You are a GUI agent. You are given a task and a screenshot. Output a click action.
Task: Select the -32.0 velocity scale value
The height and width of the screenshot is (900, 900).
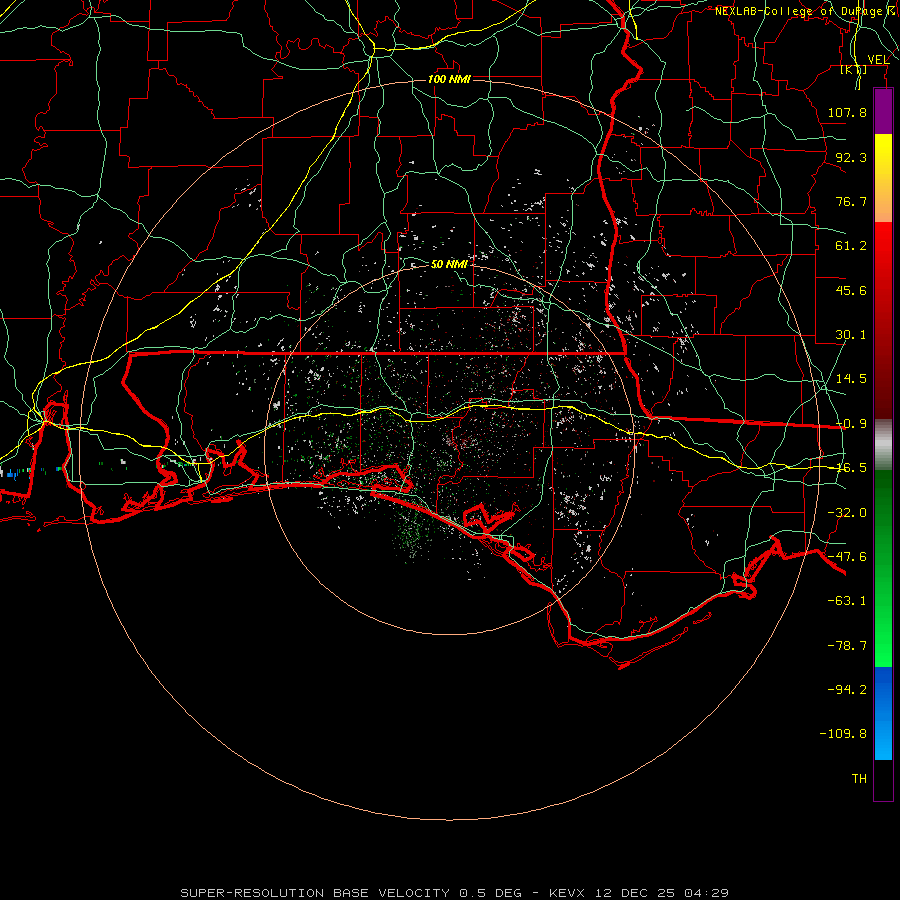click(x=847, y=513)
